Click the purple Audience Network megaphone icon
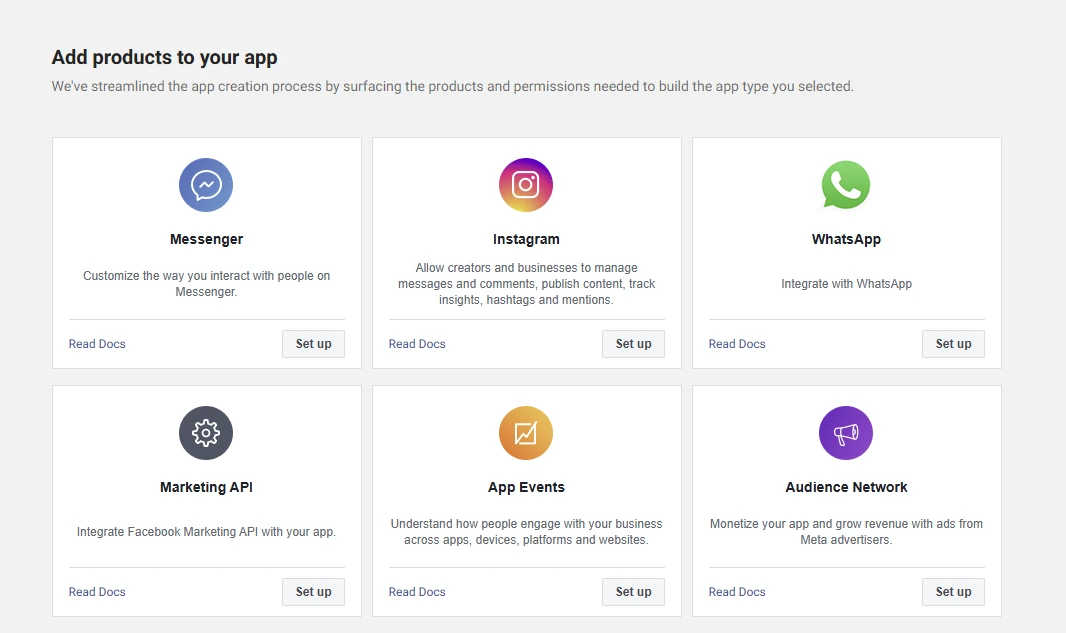This screenshot has height=633, width=1066. point(846,433)
